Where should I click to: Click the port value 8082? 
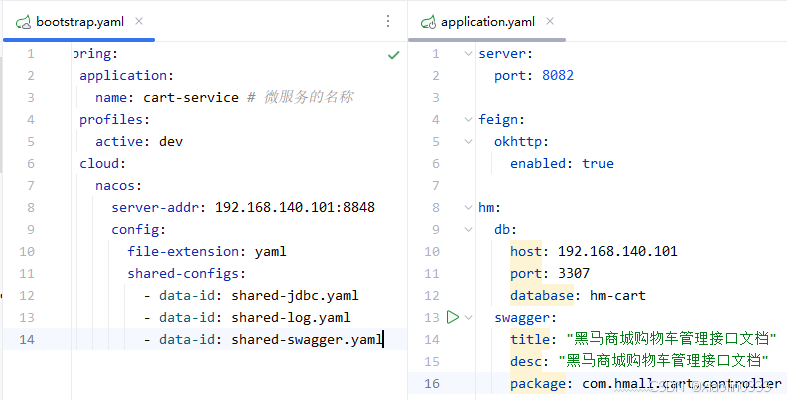(x=558, y=75)
